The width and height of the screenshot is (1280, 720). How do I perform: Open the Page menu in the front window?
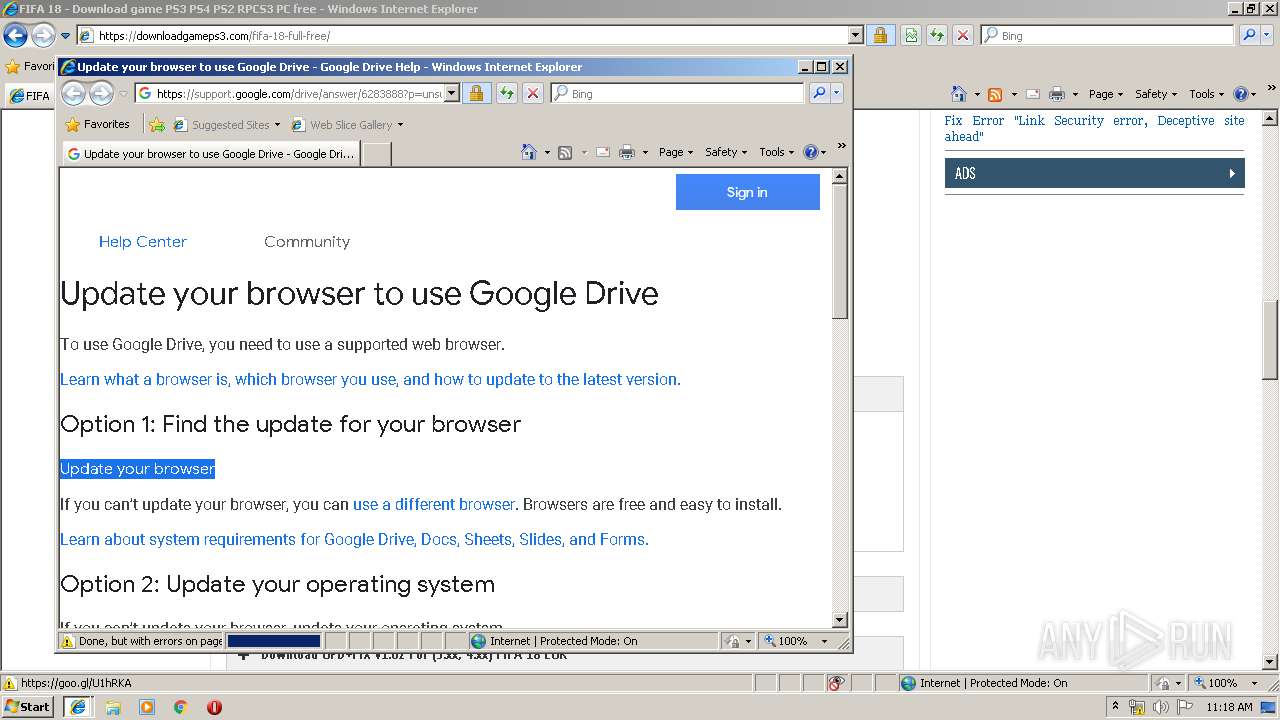675,152
